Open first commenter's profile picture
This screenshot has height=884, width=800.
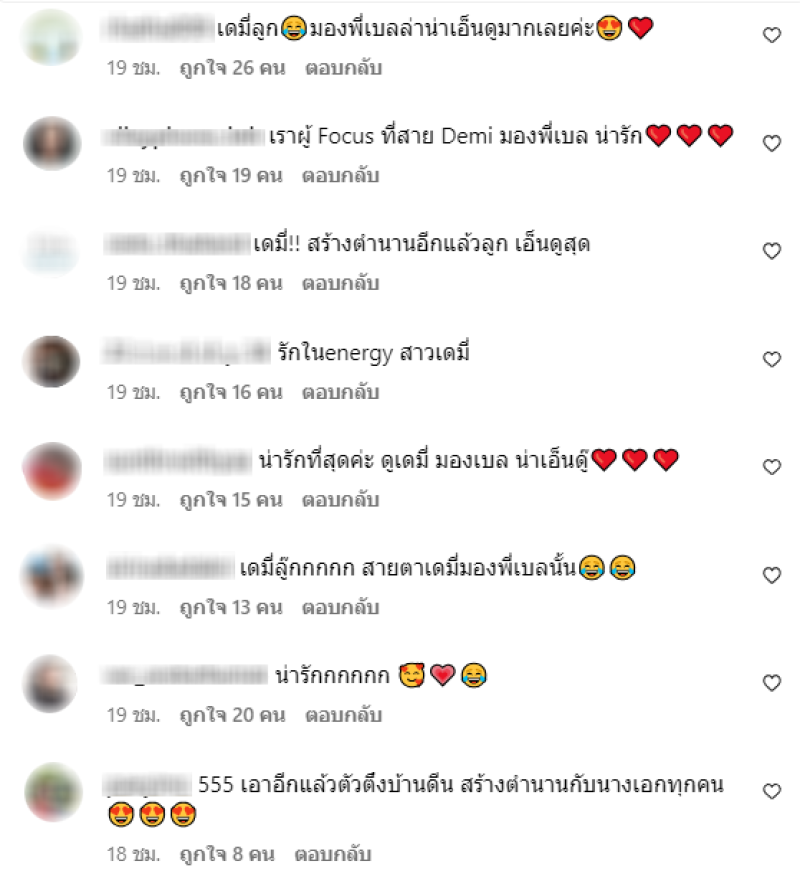tap(51, 37)
